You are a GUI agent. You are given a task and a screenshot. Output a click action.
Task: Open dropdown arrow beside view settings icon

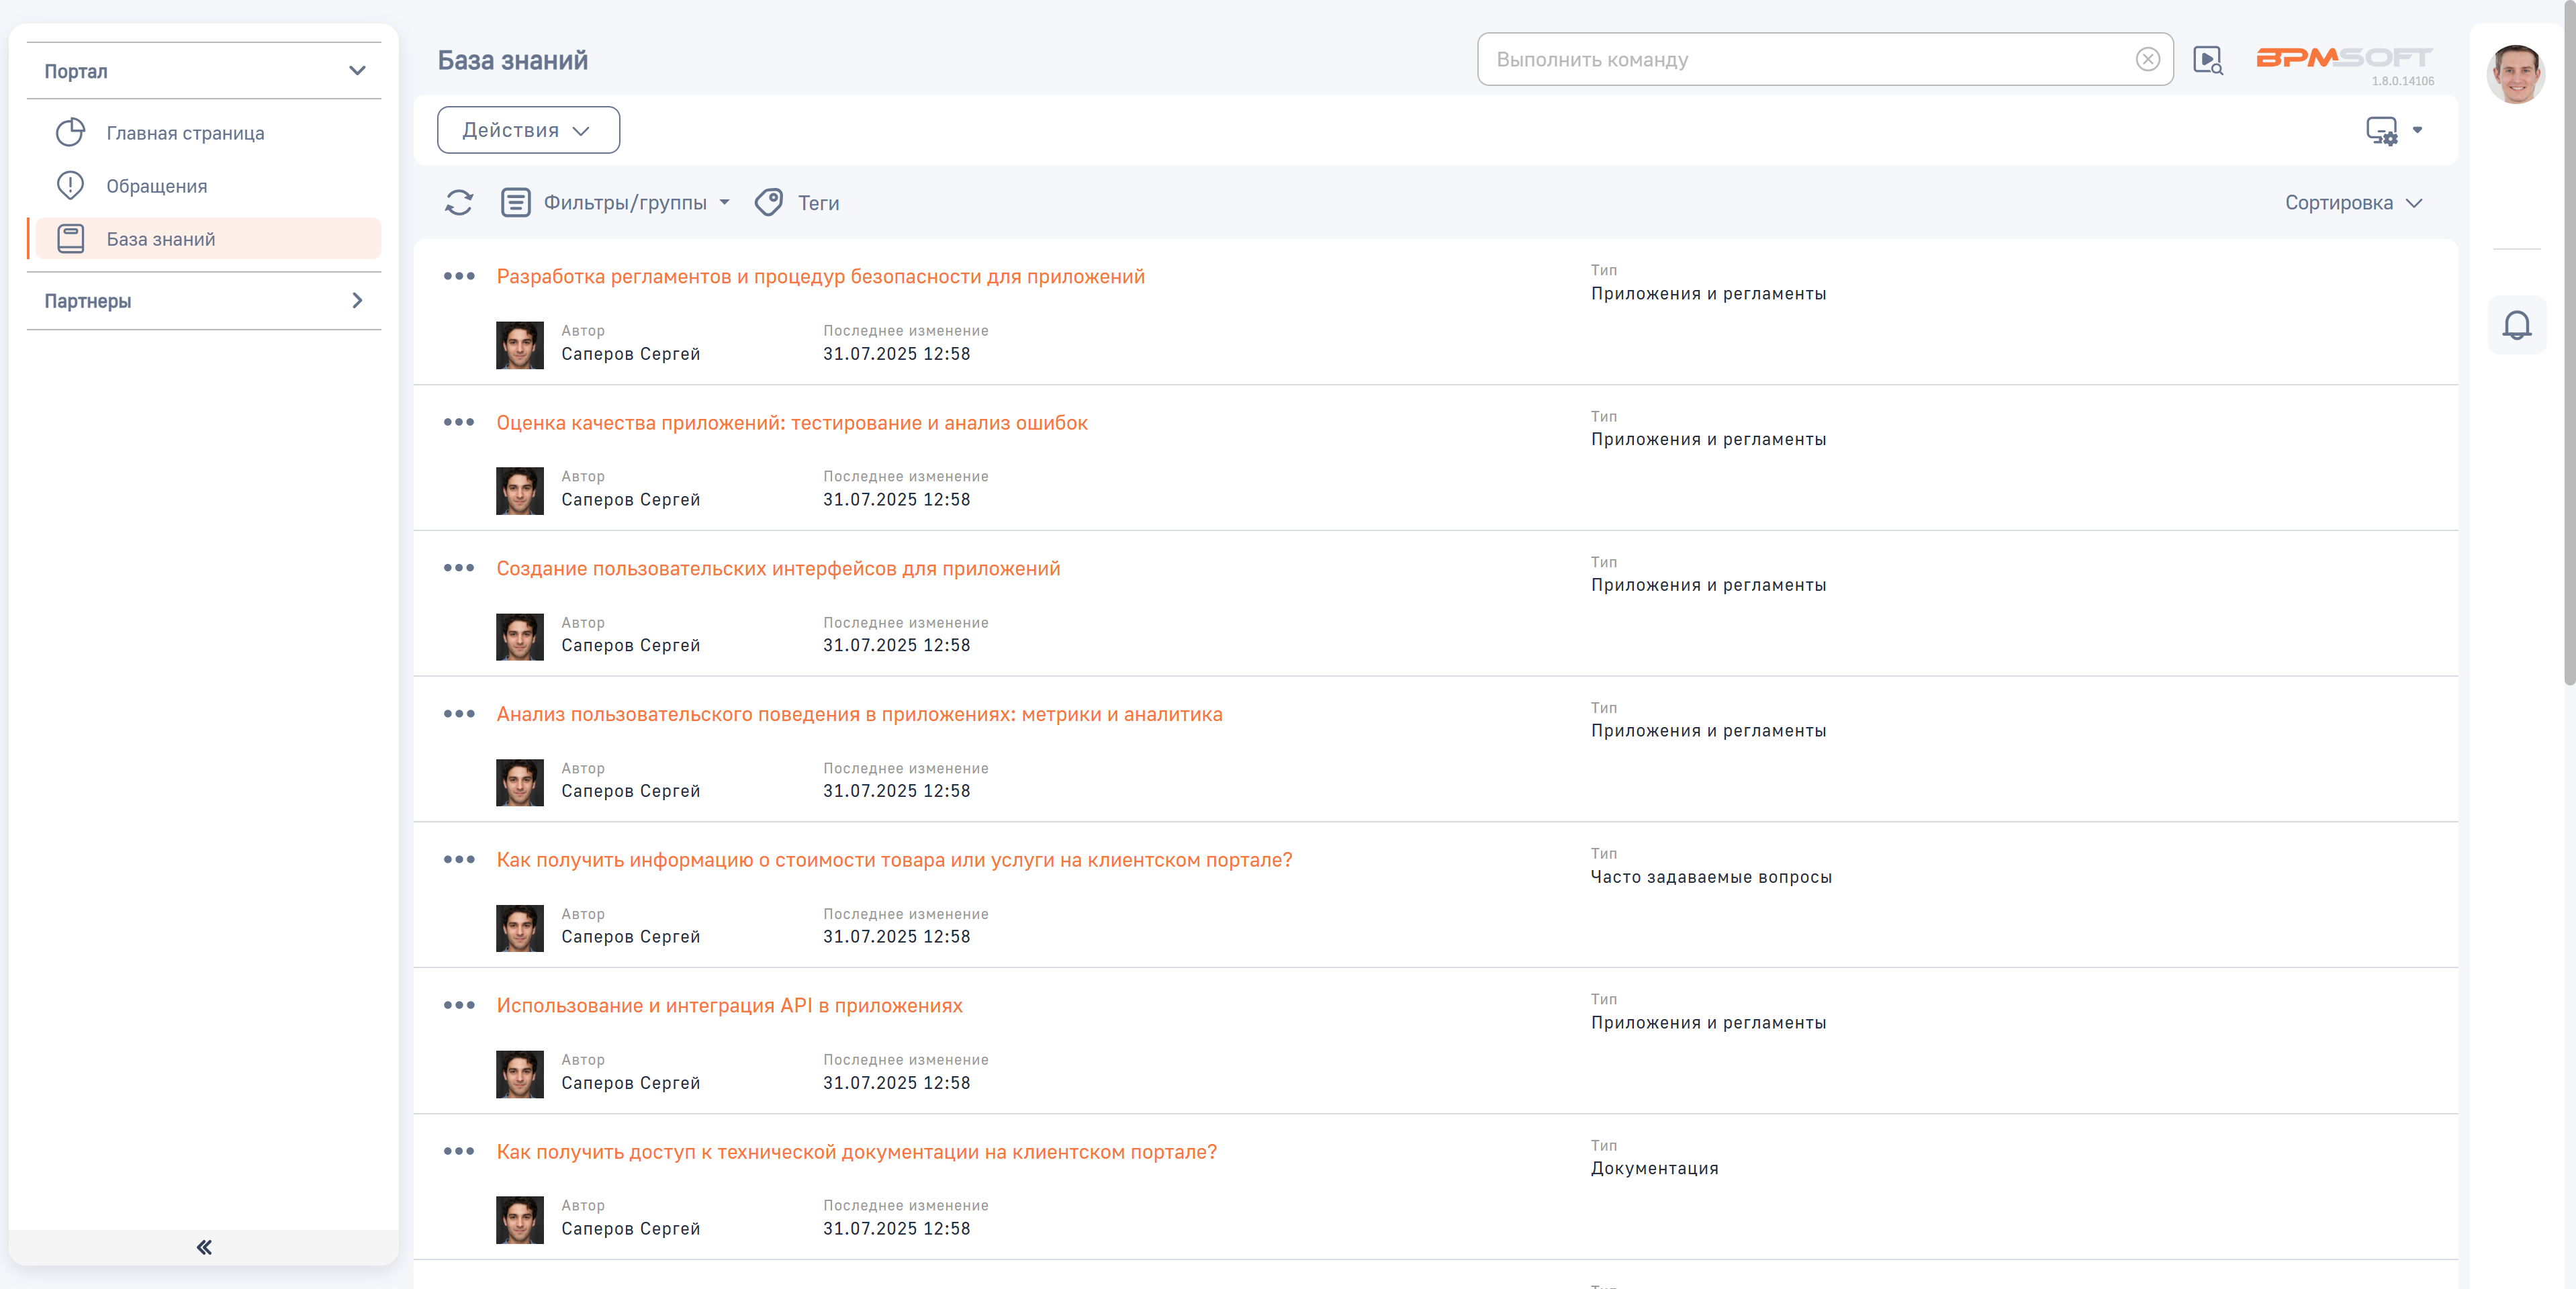point(2417,130)
